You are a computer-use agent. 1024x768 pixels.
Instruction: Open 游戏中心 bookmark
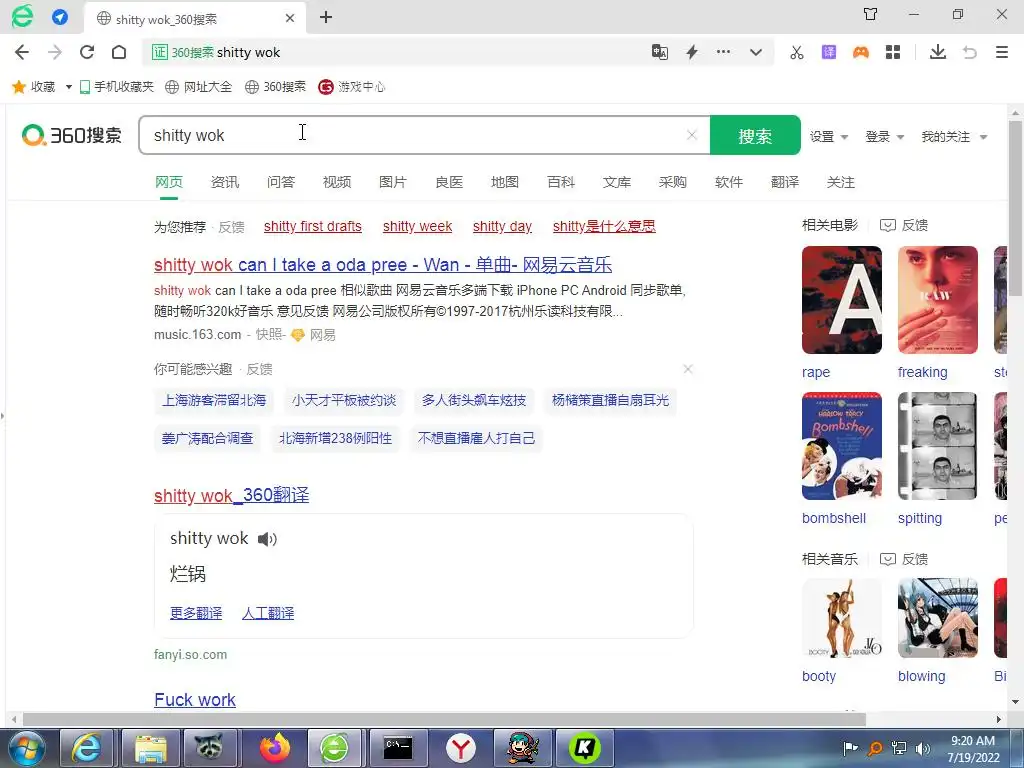coord(351,87)
